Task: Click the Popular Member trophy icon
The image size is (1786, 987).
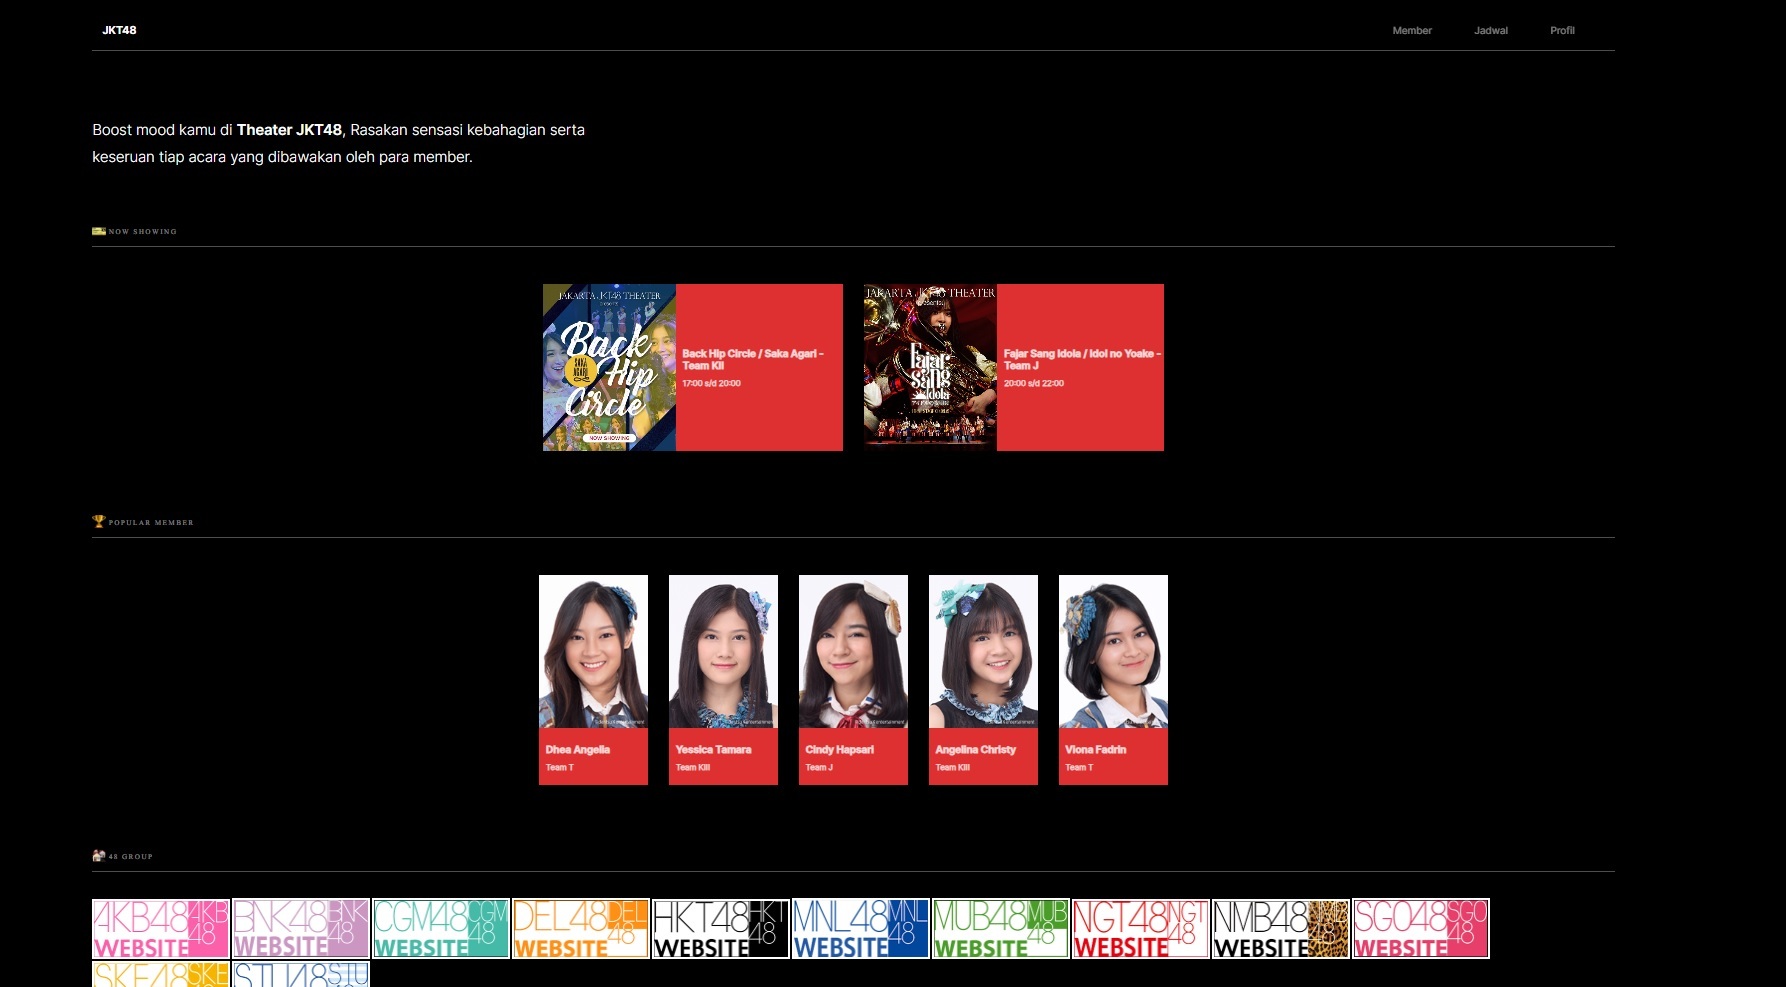Action: coord(98,521)
